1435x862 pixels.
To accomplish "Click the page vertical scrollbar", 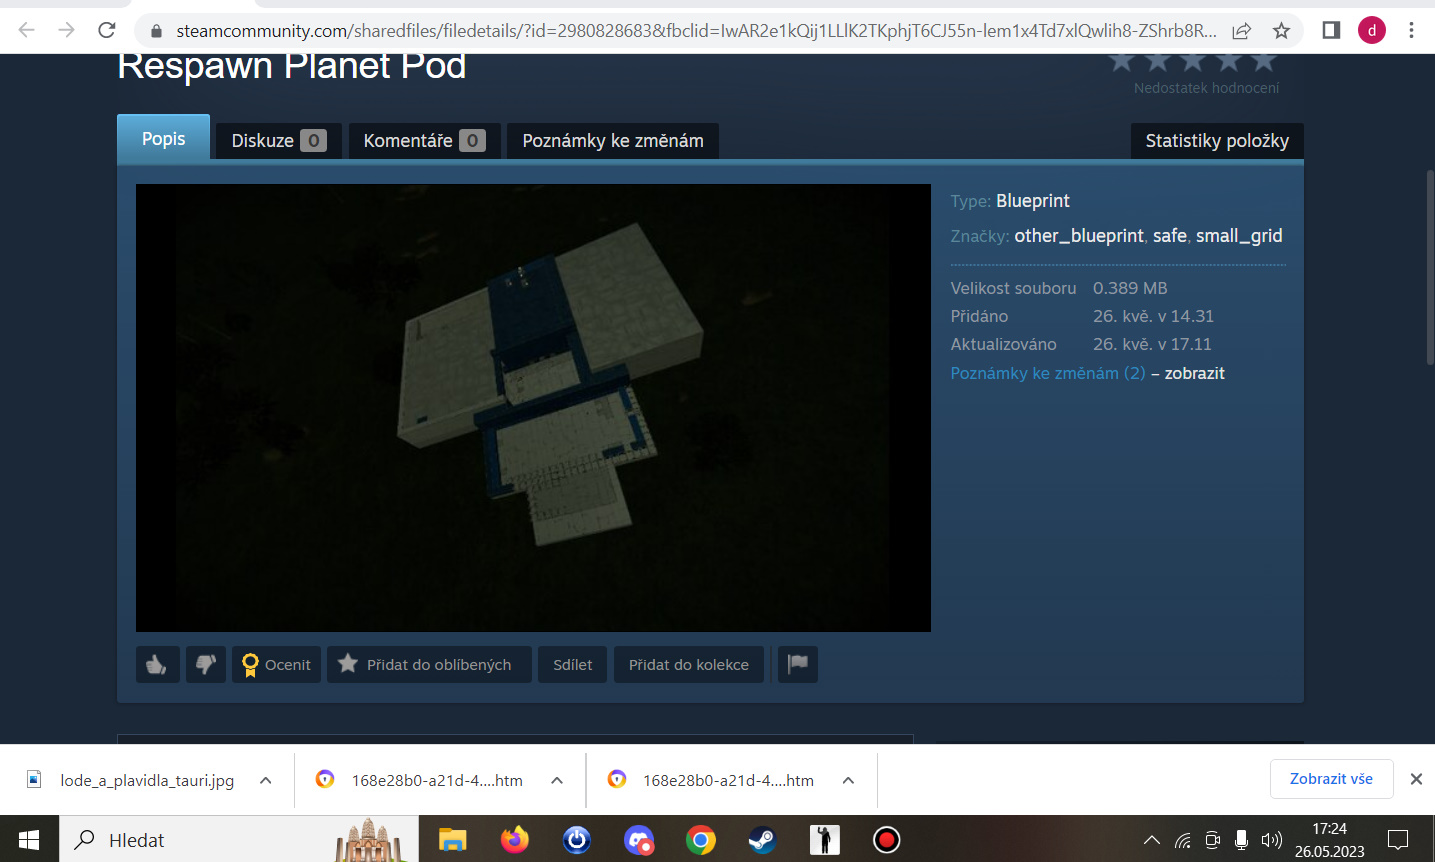I will [1430, 270].
